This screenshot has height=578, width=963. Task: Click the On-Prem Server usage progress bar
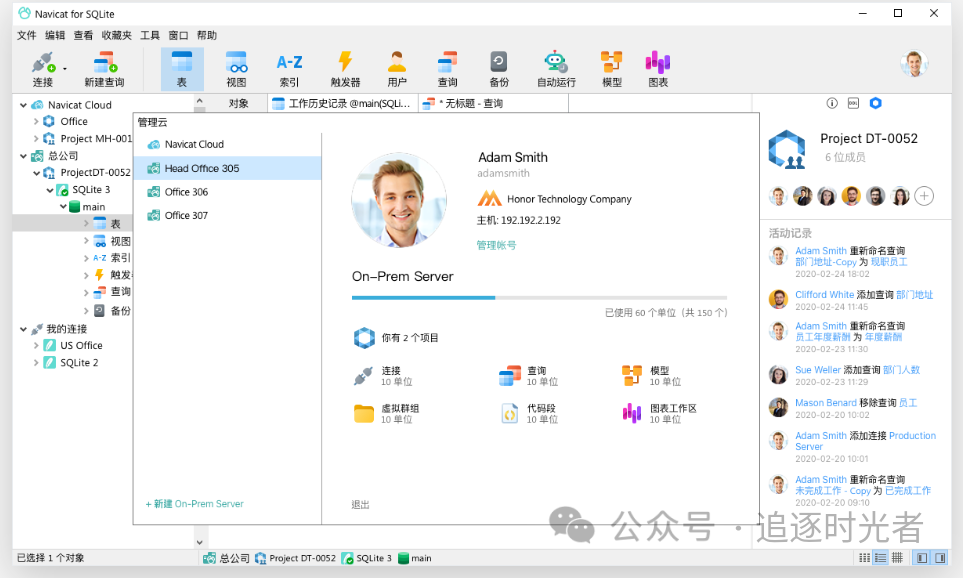coord(539,298)
